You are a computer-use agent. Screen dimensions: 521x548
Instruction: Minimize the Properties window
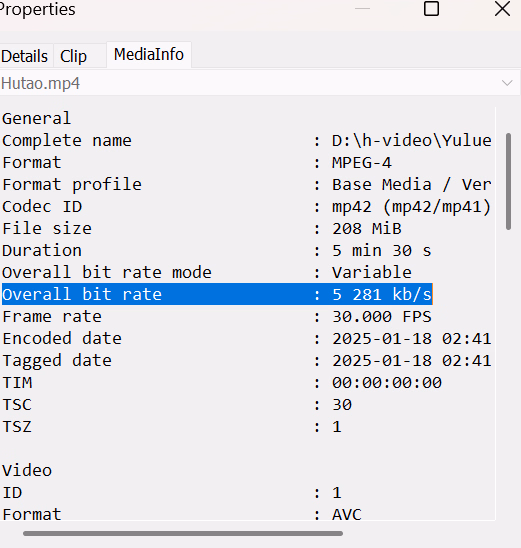362,9
